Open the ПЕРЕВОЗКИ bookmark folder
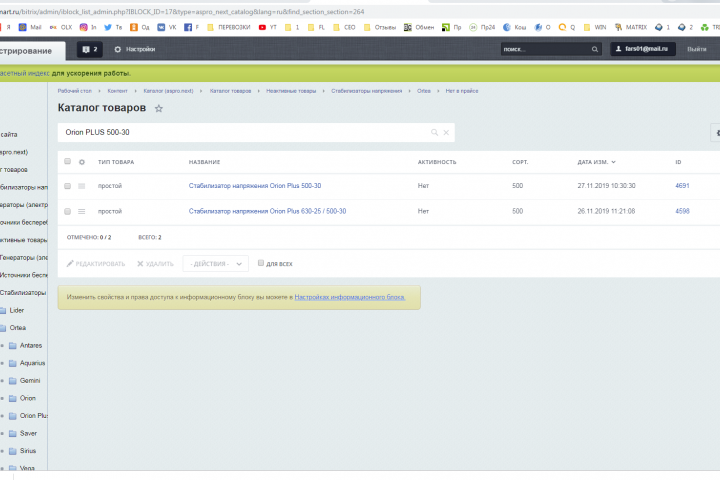720x480 pixels. coord(229,28)
